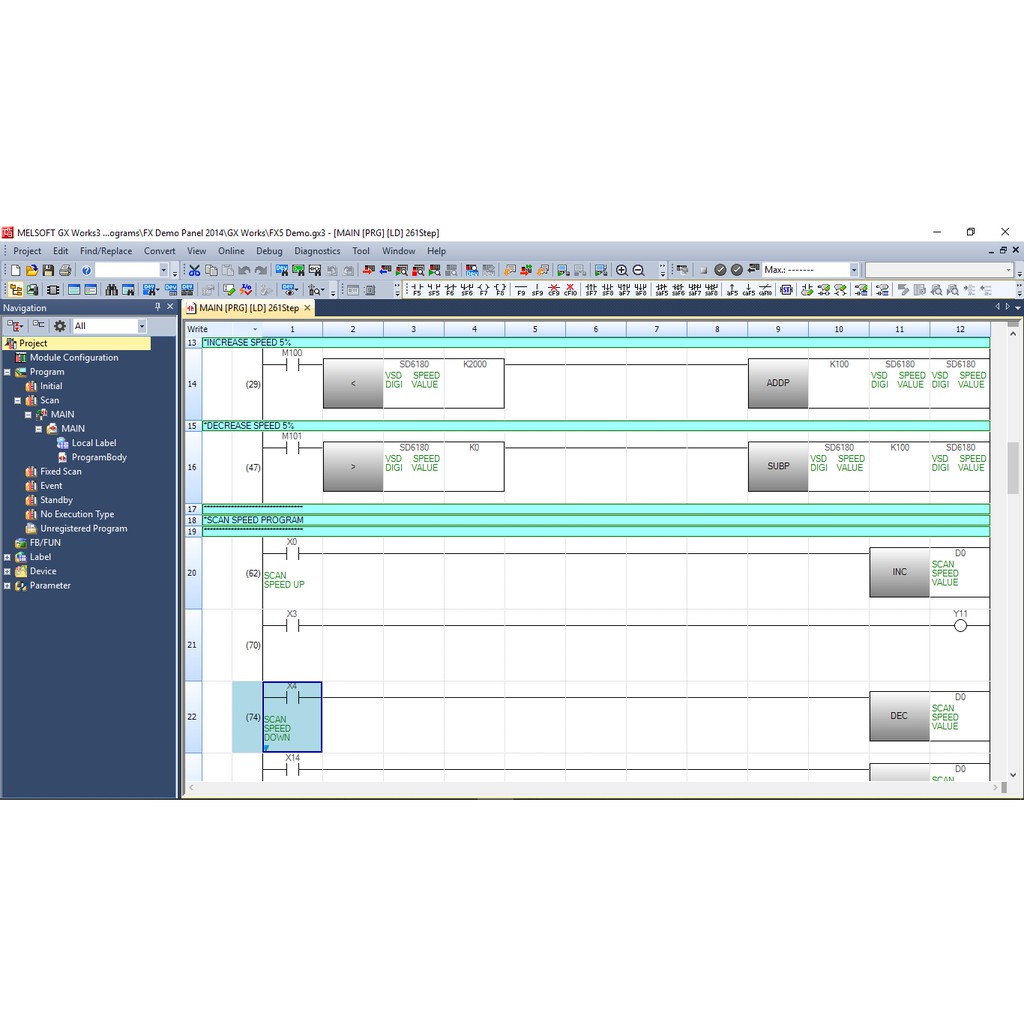Pin the Navigation panel
This screenshot has height=1024, width=1024.
[x=157, y=307]
